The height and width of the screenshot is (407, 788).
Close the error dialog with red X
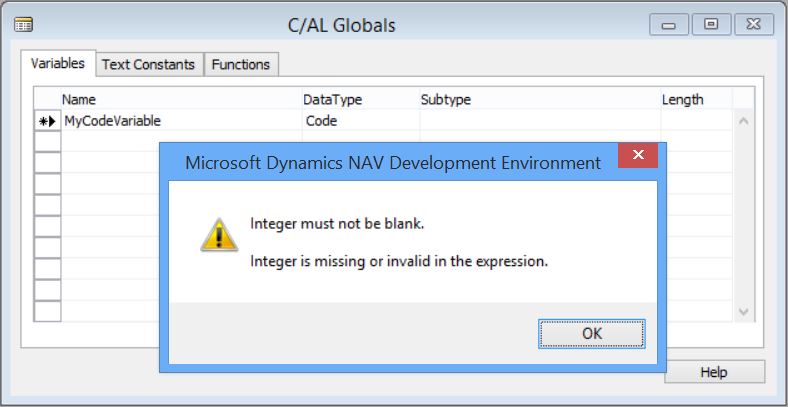tap(638, 155)
